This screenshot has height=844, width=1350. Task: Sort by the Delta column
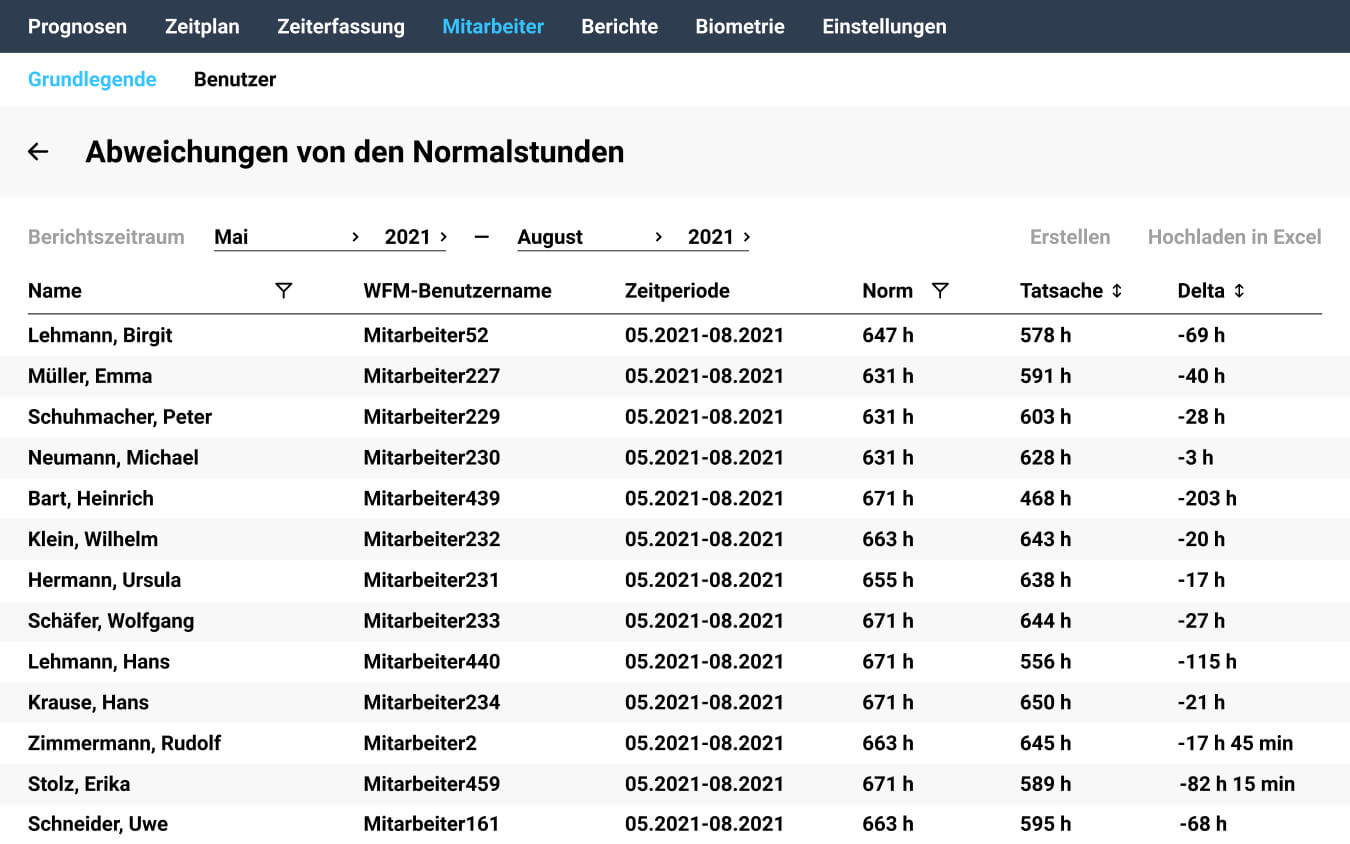pos(1239,291)
